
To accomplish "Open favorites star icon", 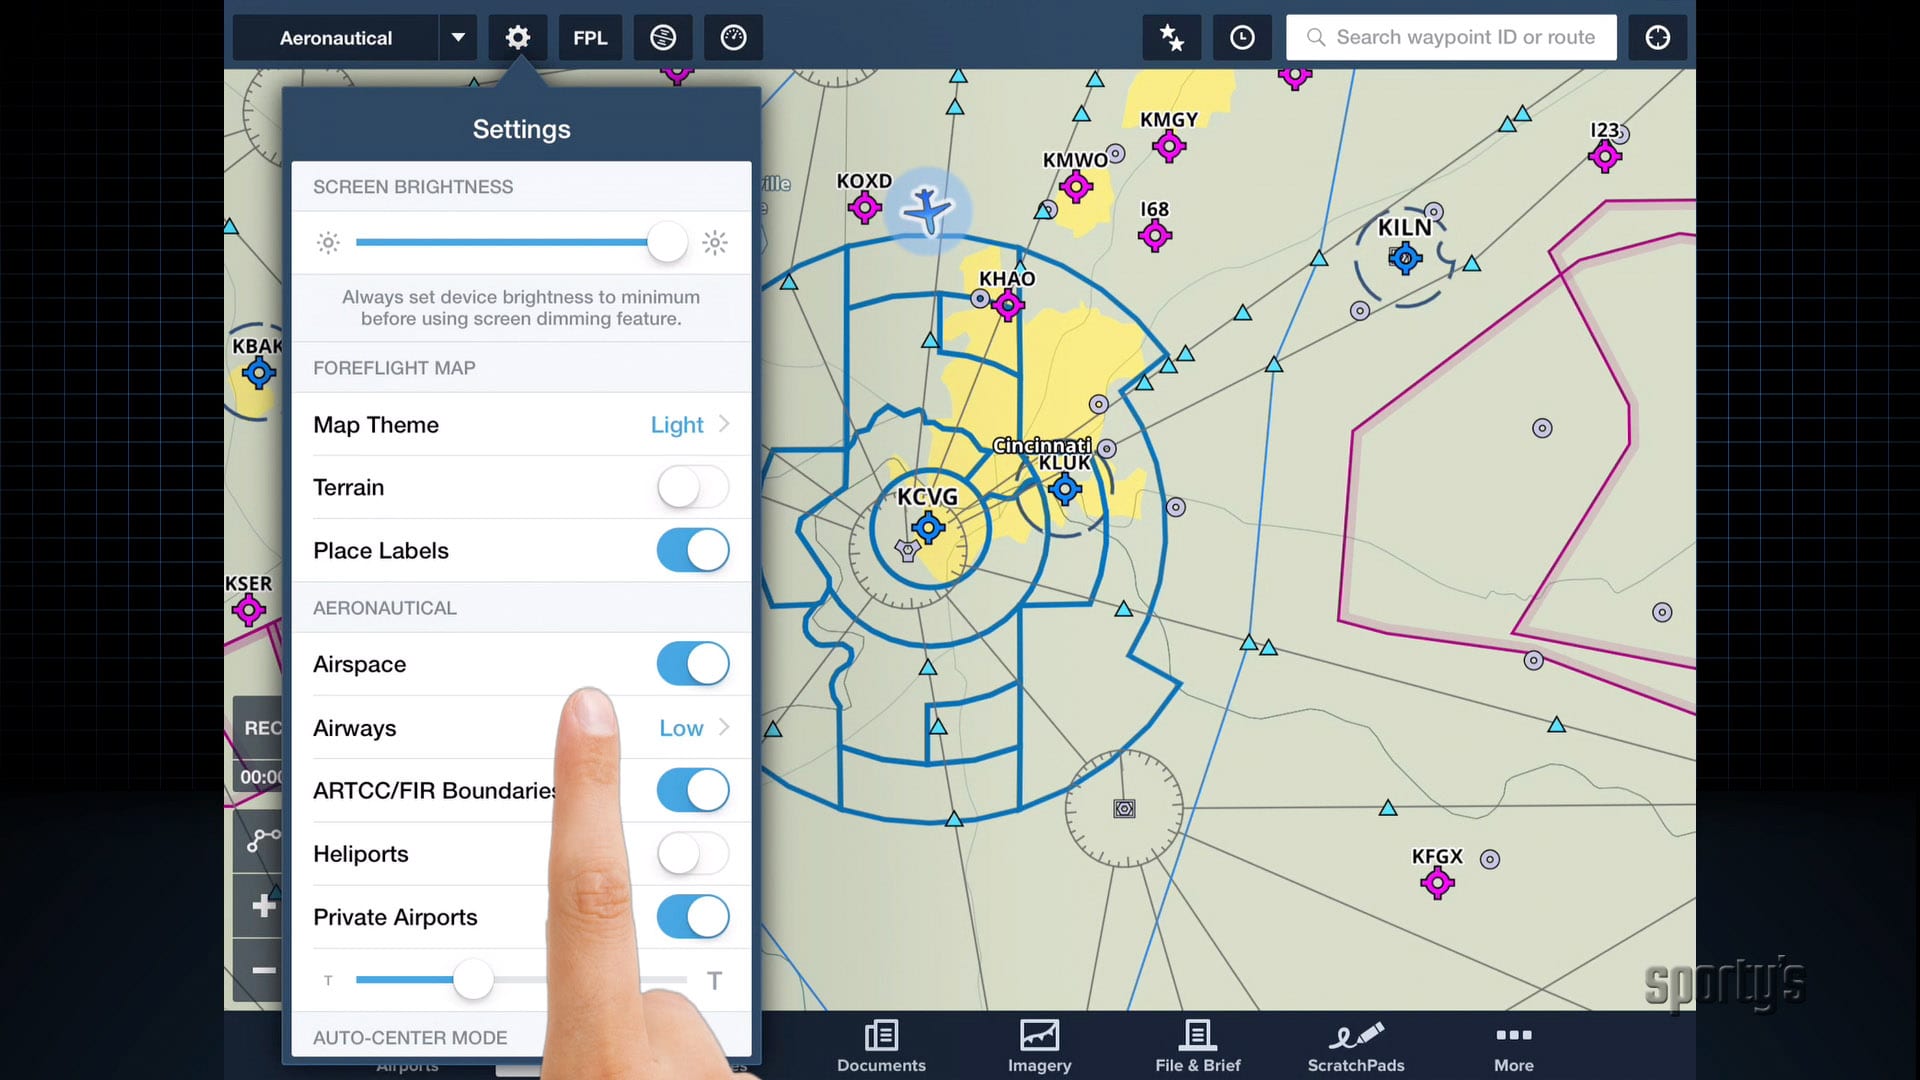I will [1171, 38].
